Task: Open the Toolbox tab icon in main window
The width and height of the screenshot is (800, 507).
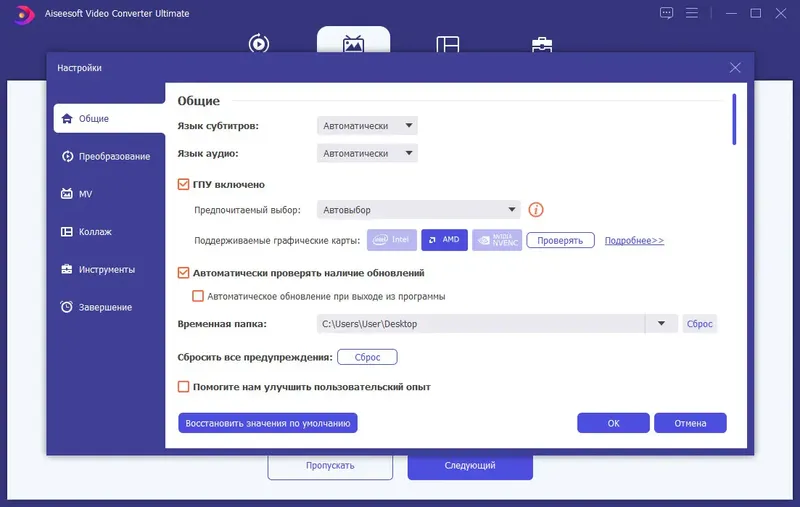Action: pyautogui.click(x=542, y=45)
